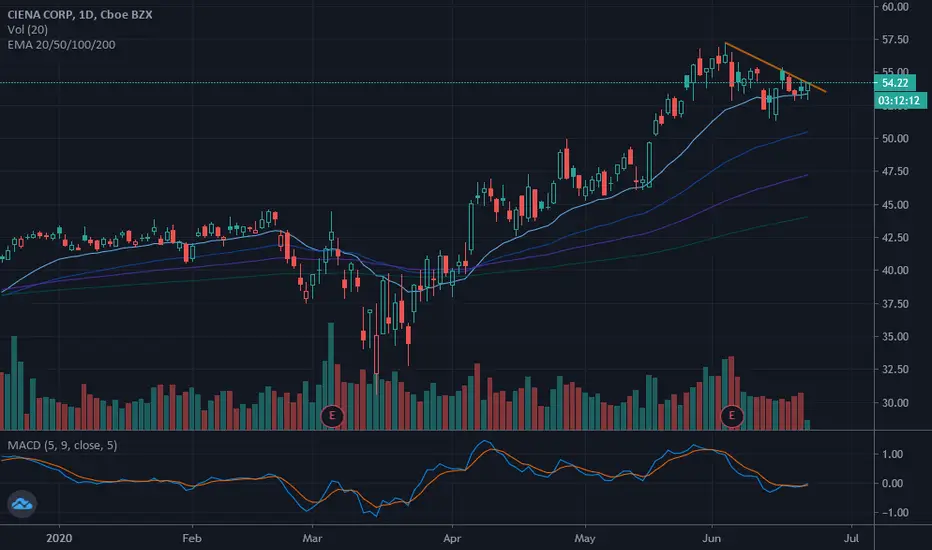
Task: Click the Apr date axis label
Action: coord(452,538)
